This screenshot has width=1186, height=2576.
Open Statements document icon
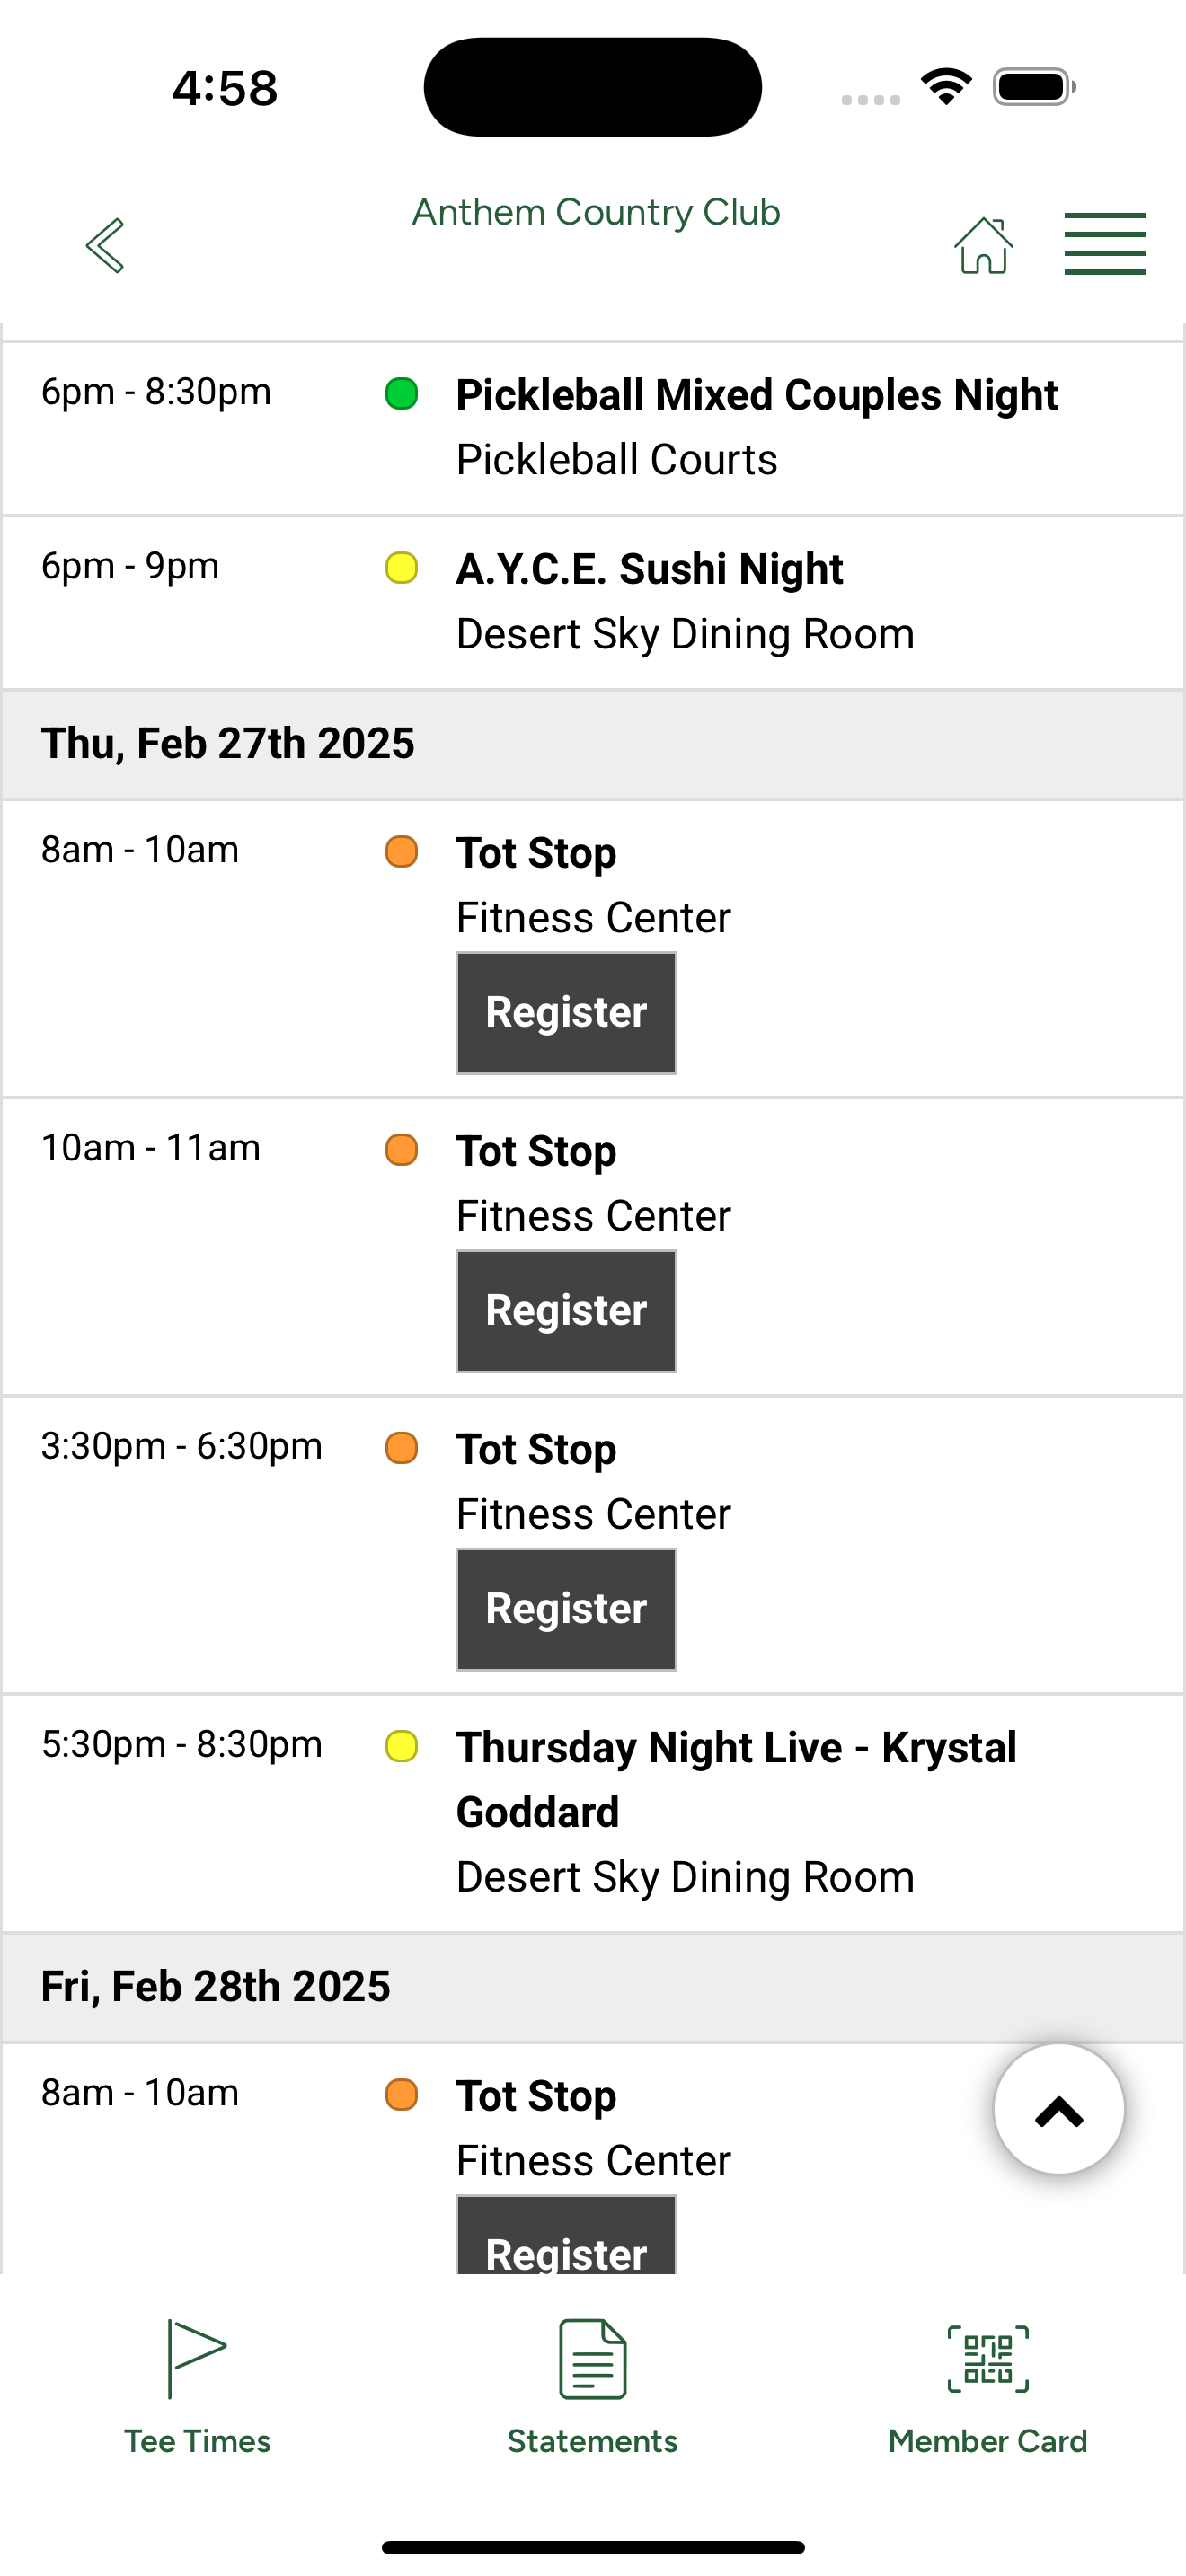[593, 2359]
